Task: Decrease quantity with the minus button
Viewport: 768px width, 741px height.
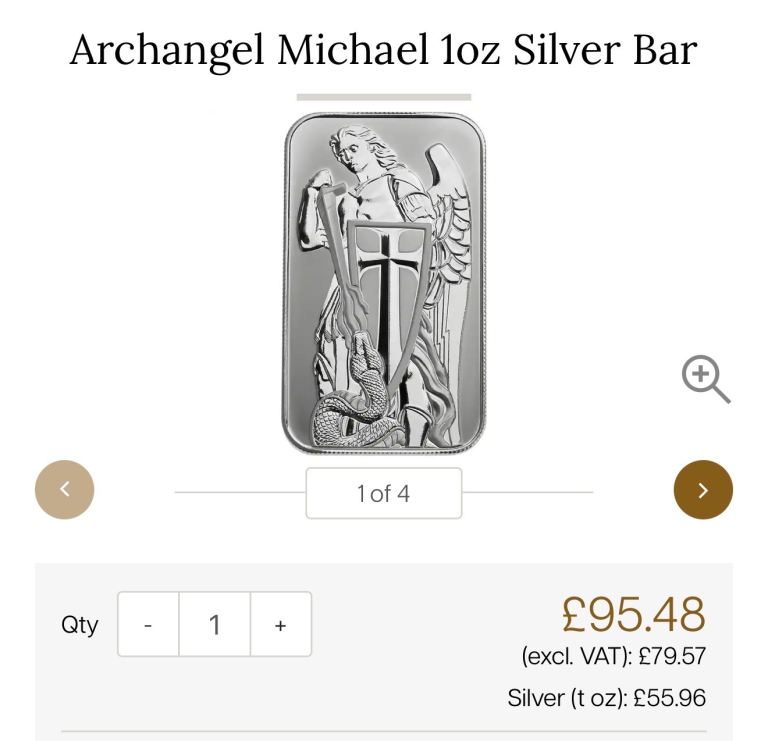Action: pyautogui.click(x=148, y=624)
